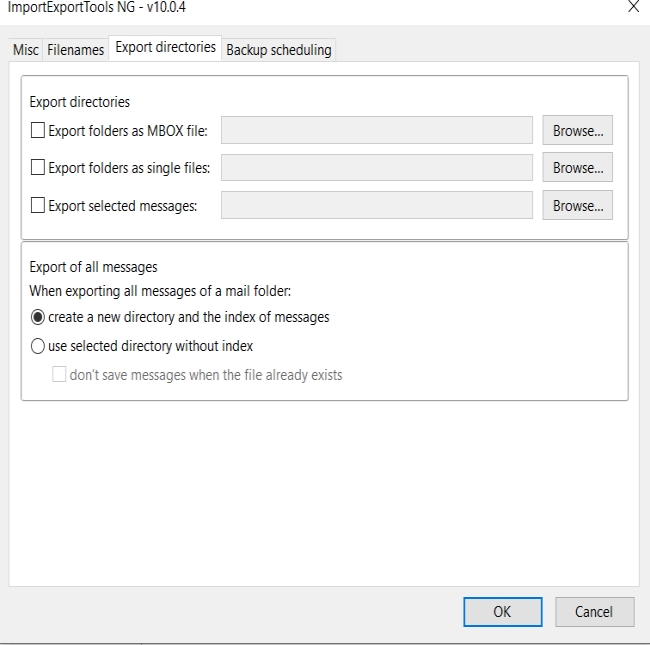Screen dimensions: 650x645
Task: Click the Export of all messages heading
Action: point(93,267)
